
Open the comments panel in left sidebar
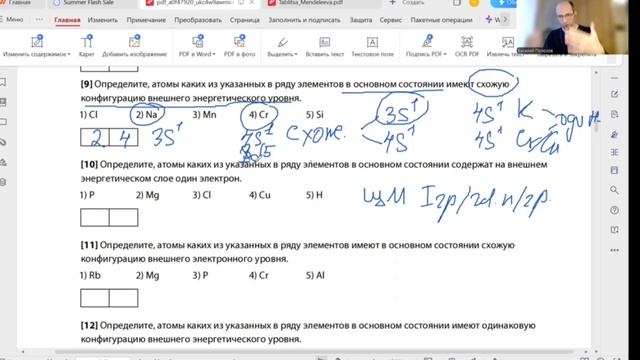[x=3, y=122]
